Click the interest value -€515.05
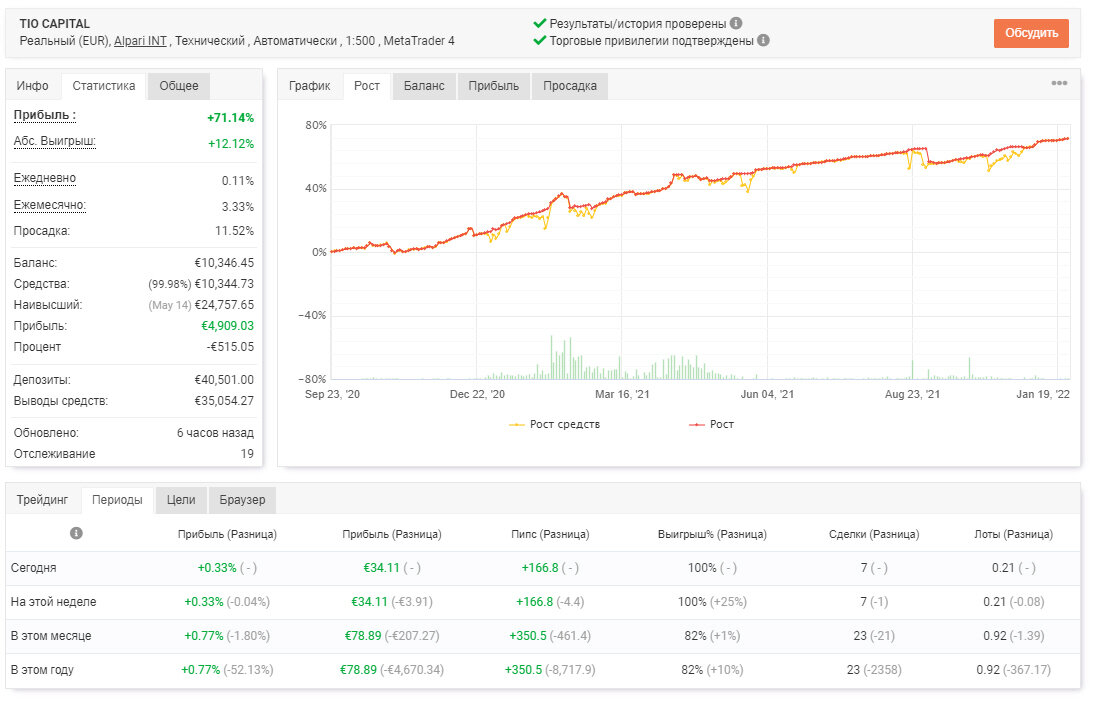 [x=230, y=347]
